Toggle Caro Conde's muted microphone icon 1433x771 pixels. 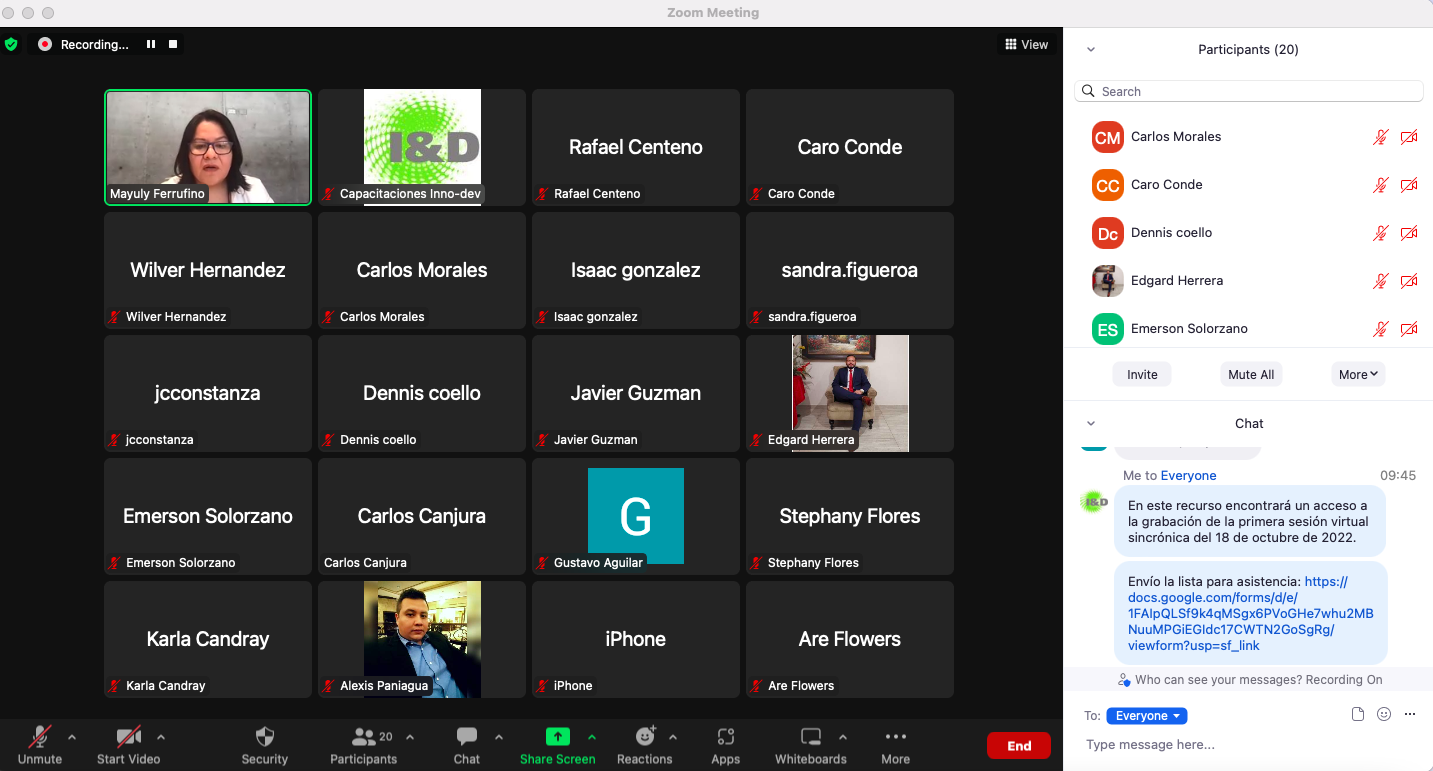coord(1380,185)
